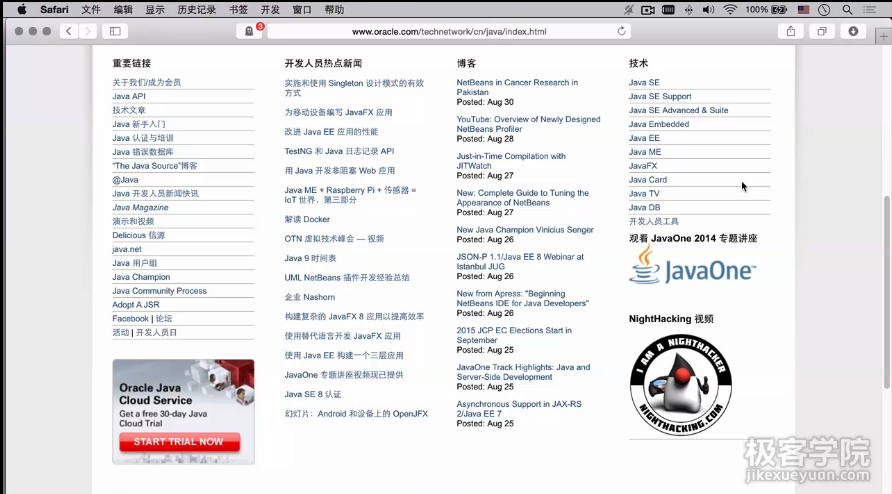Open the Java Community Process link

coord(159,291)
